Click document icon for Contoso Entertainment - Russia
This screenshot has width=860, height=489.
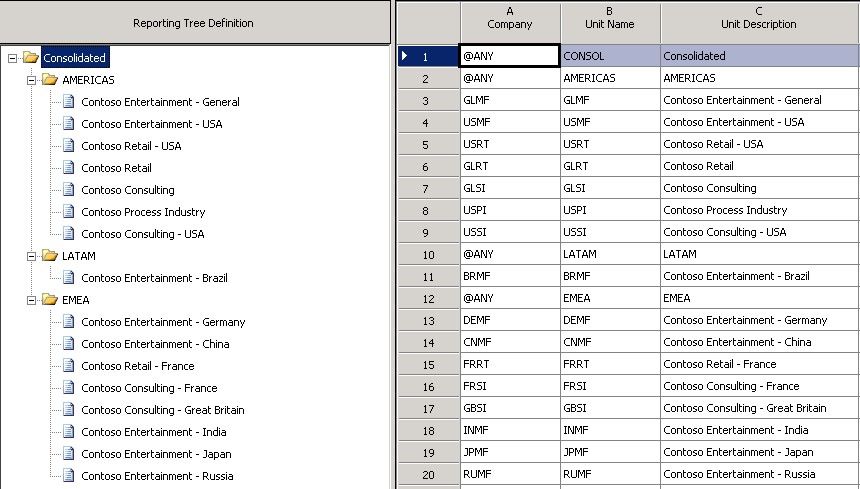pyautogui.click(x=69, y=475)
